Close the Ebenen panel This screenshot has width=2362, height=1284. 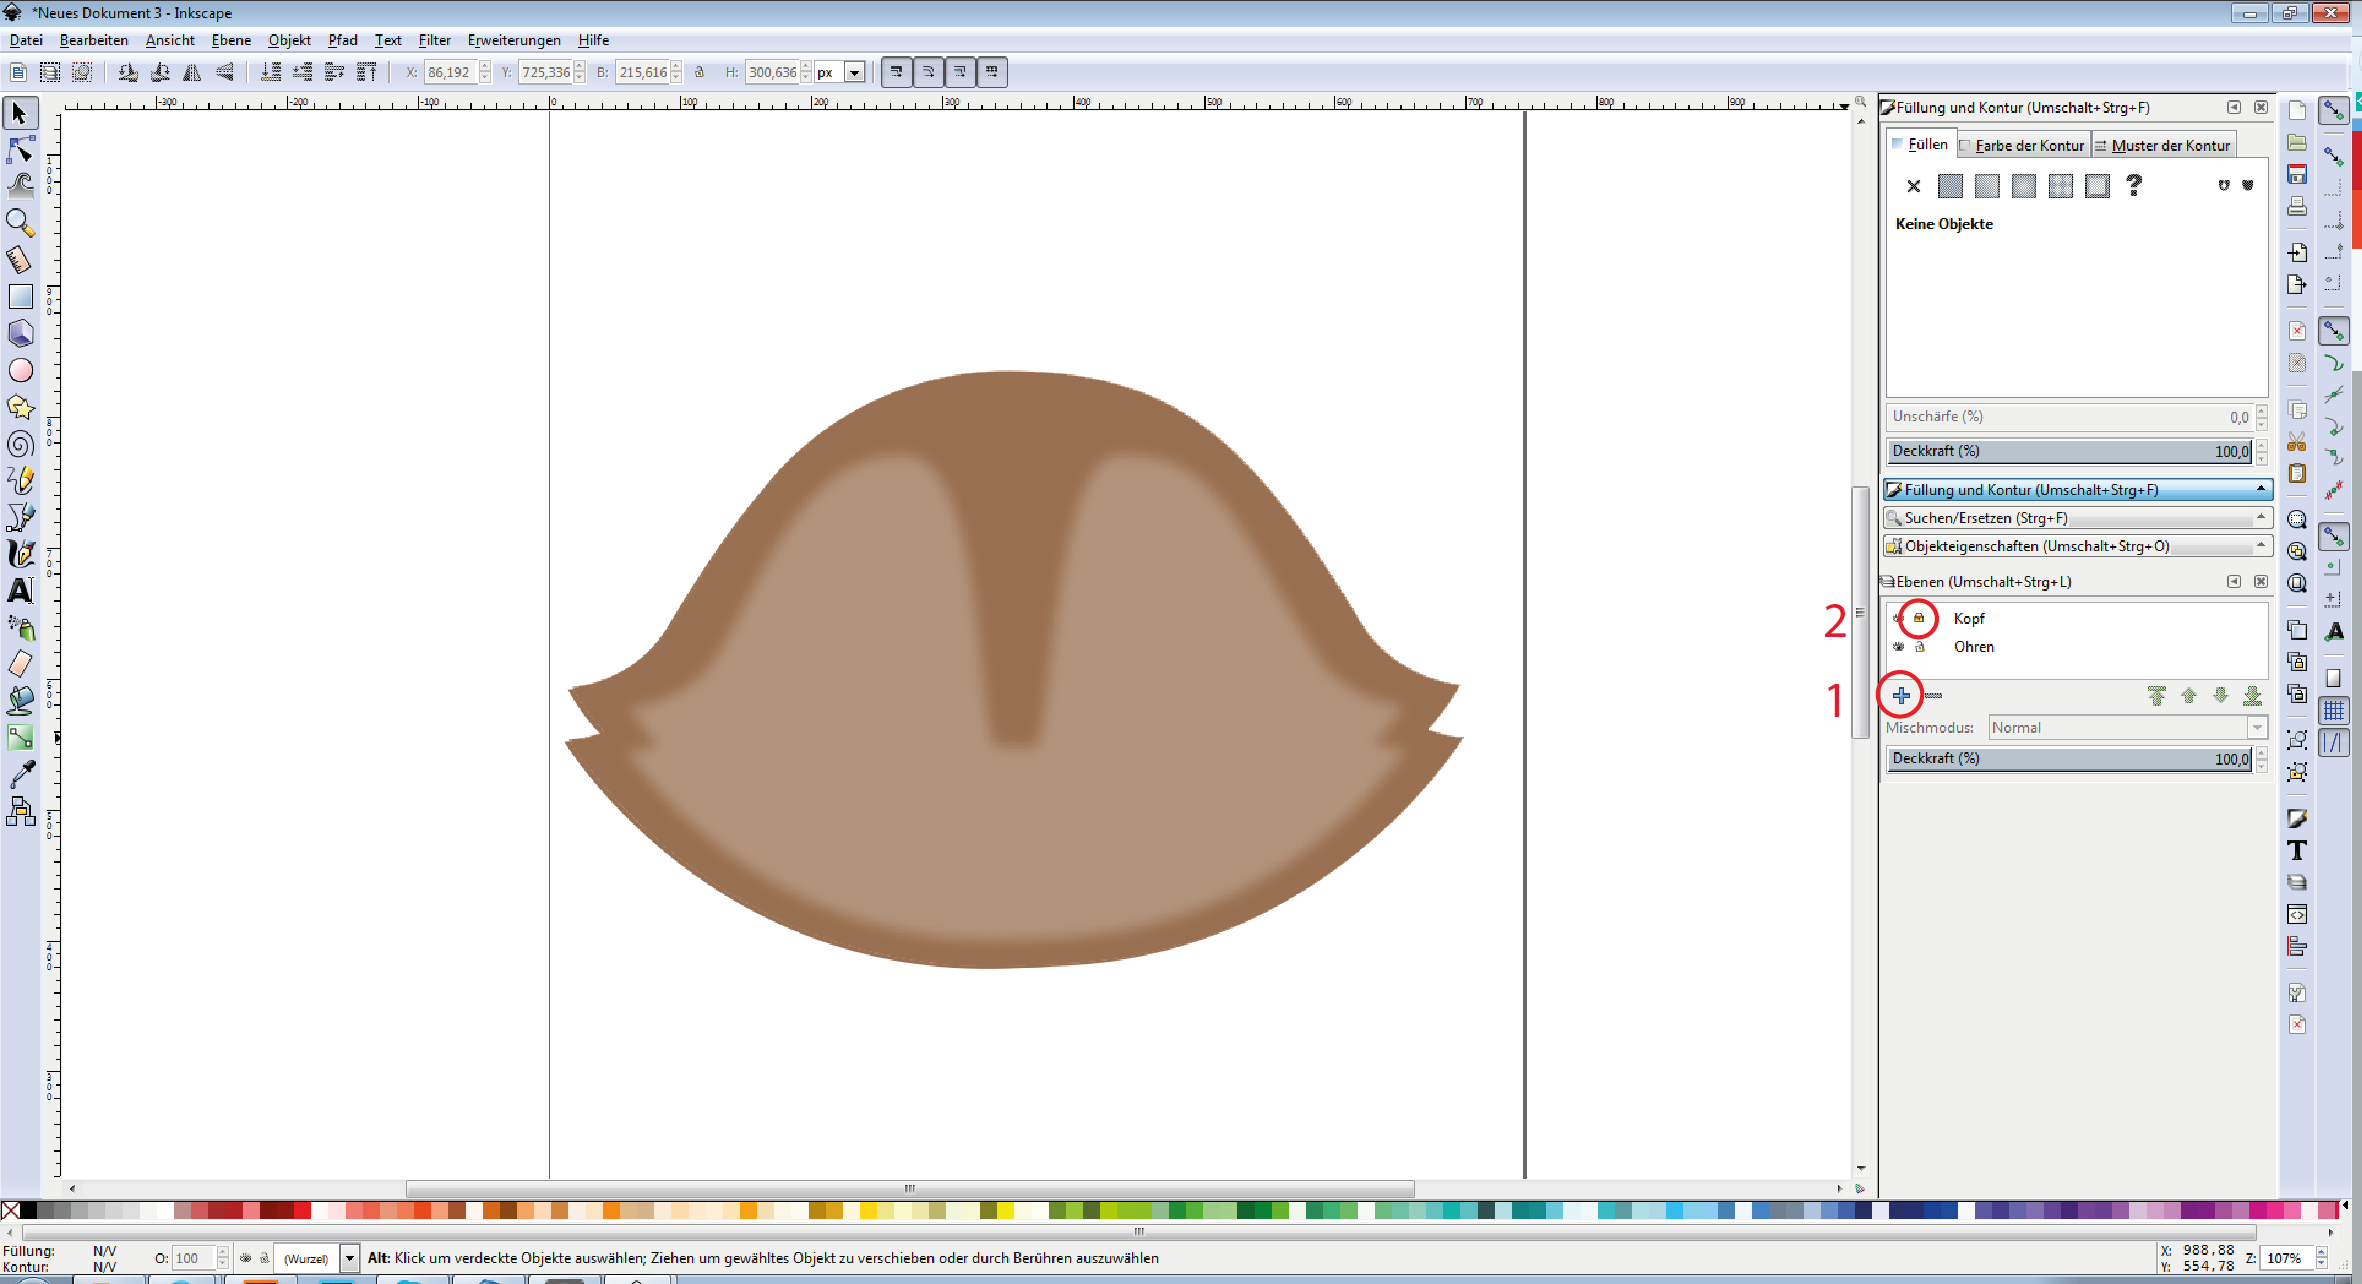(x=2260, y=582)
